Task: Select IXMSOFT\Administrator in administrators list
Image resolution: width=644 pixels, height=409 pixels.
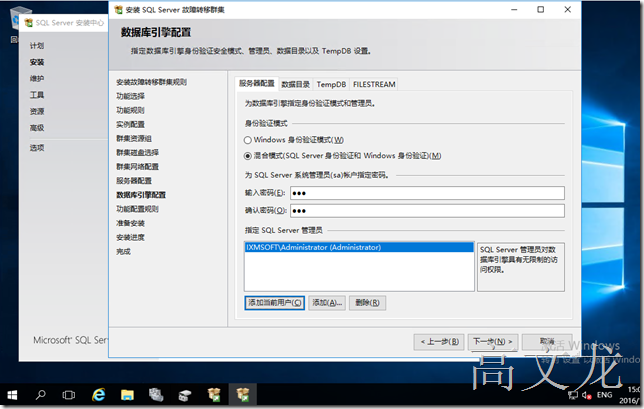Action: coord(359,247)
